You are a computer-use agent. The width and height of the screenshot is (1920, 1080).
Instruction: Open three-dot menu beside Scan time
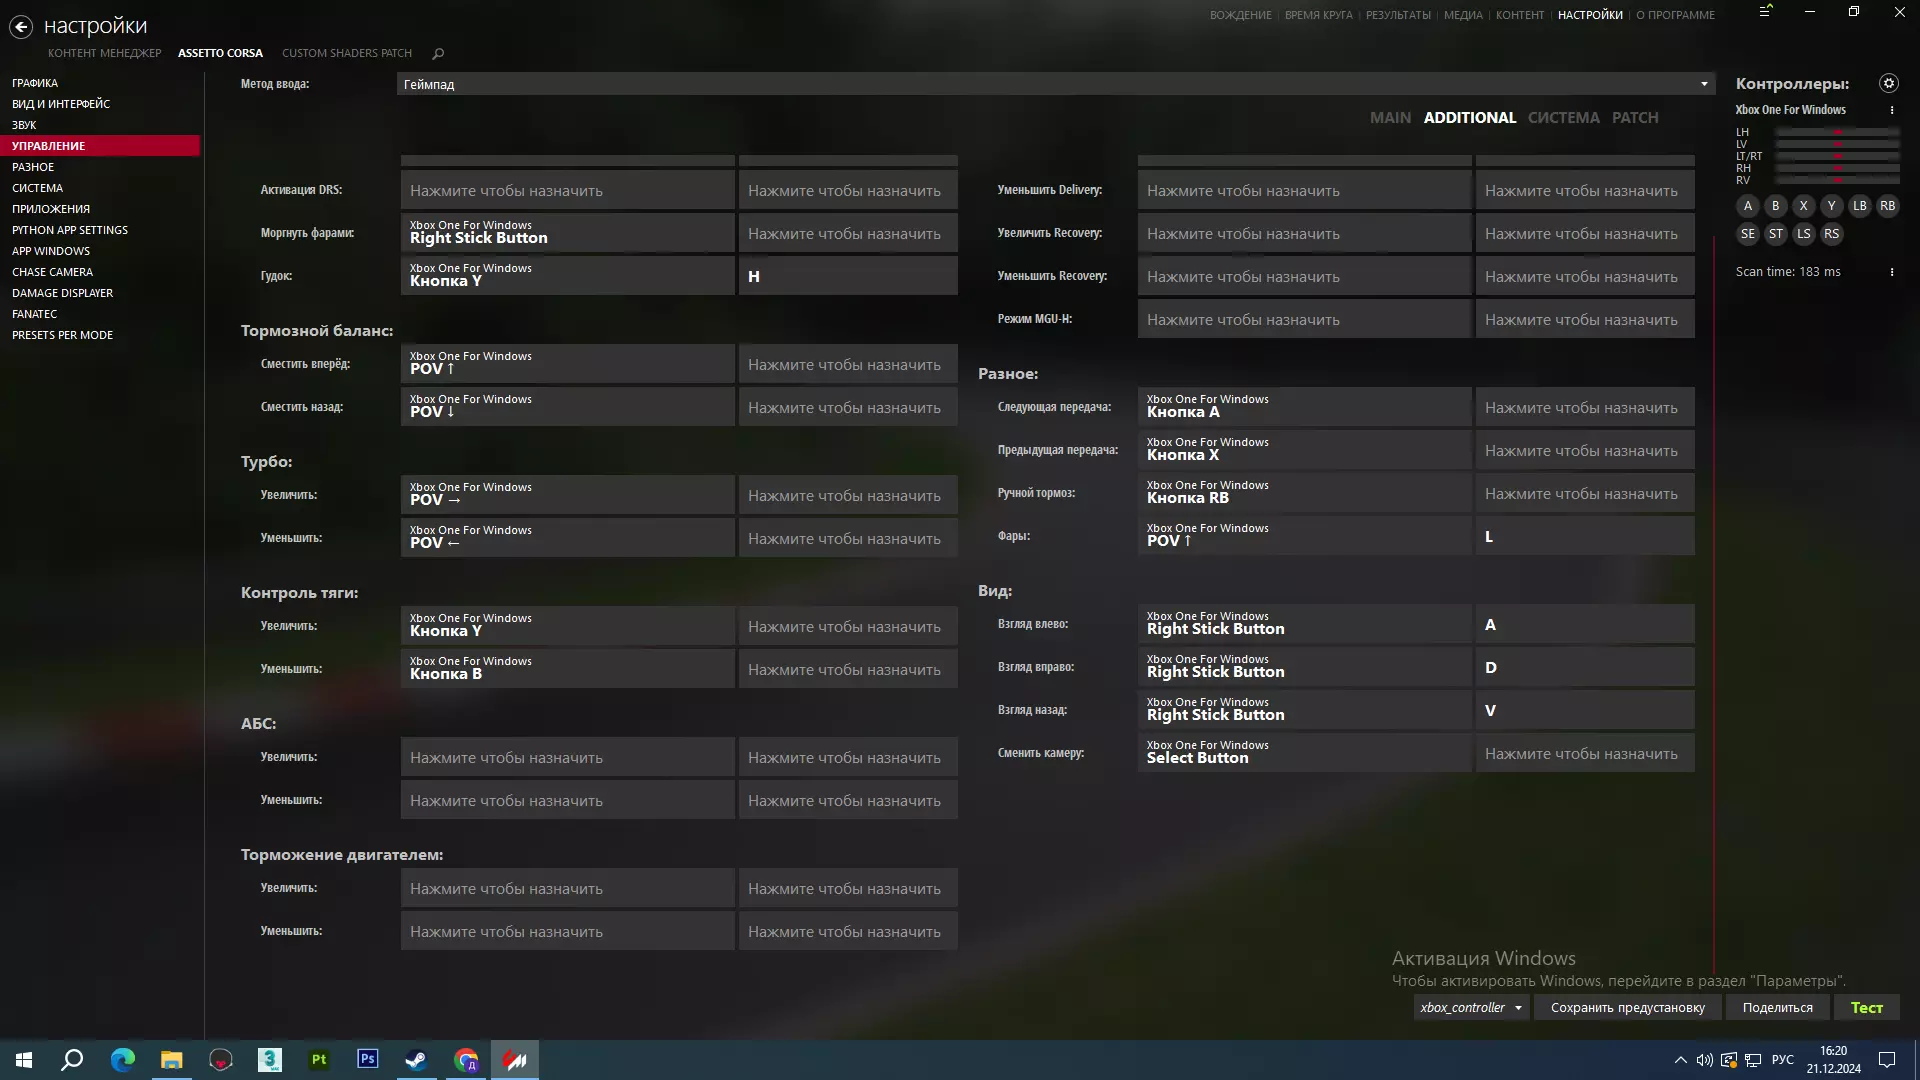click(1891, 272)
